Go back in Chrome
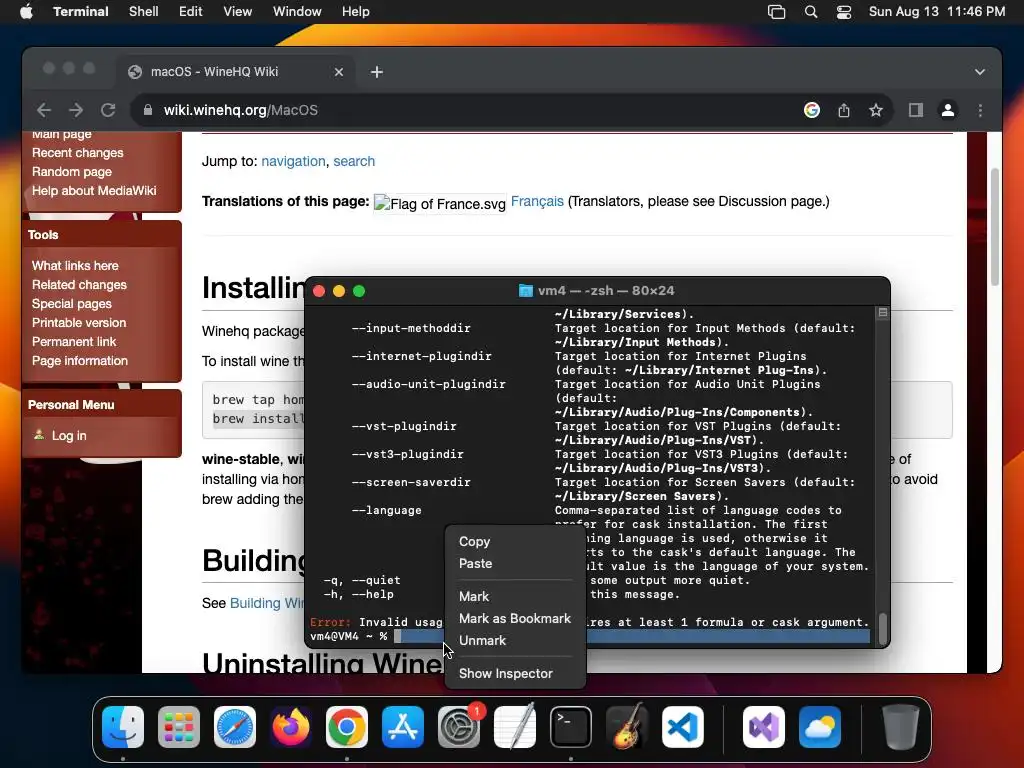 (x=44, y=110)
